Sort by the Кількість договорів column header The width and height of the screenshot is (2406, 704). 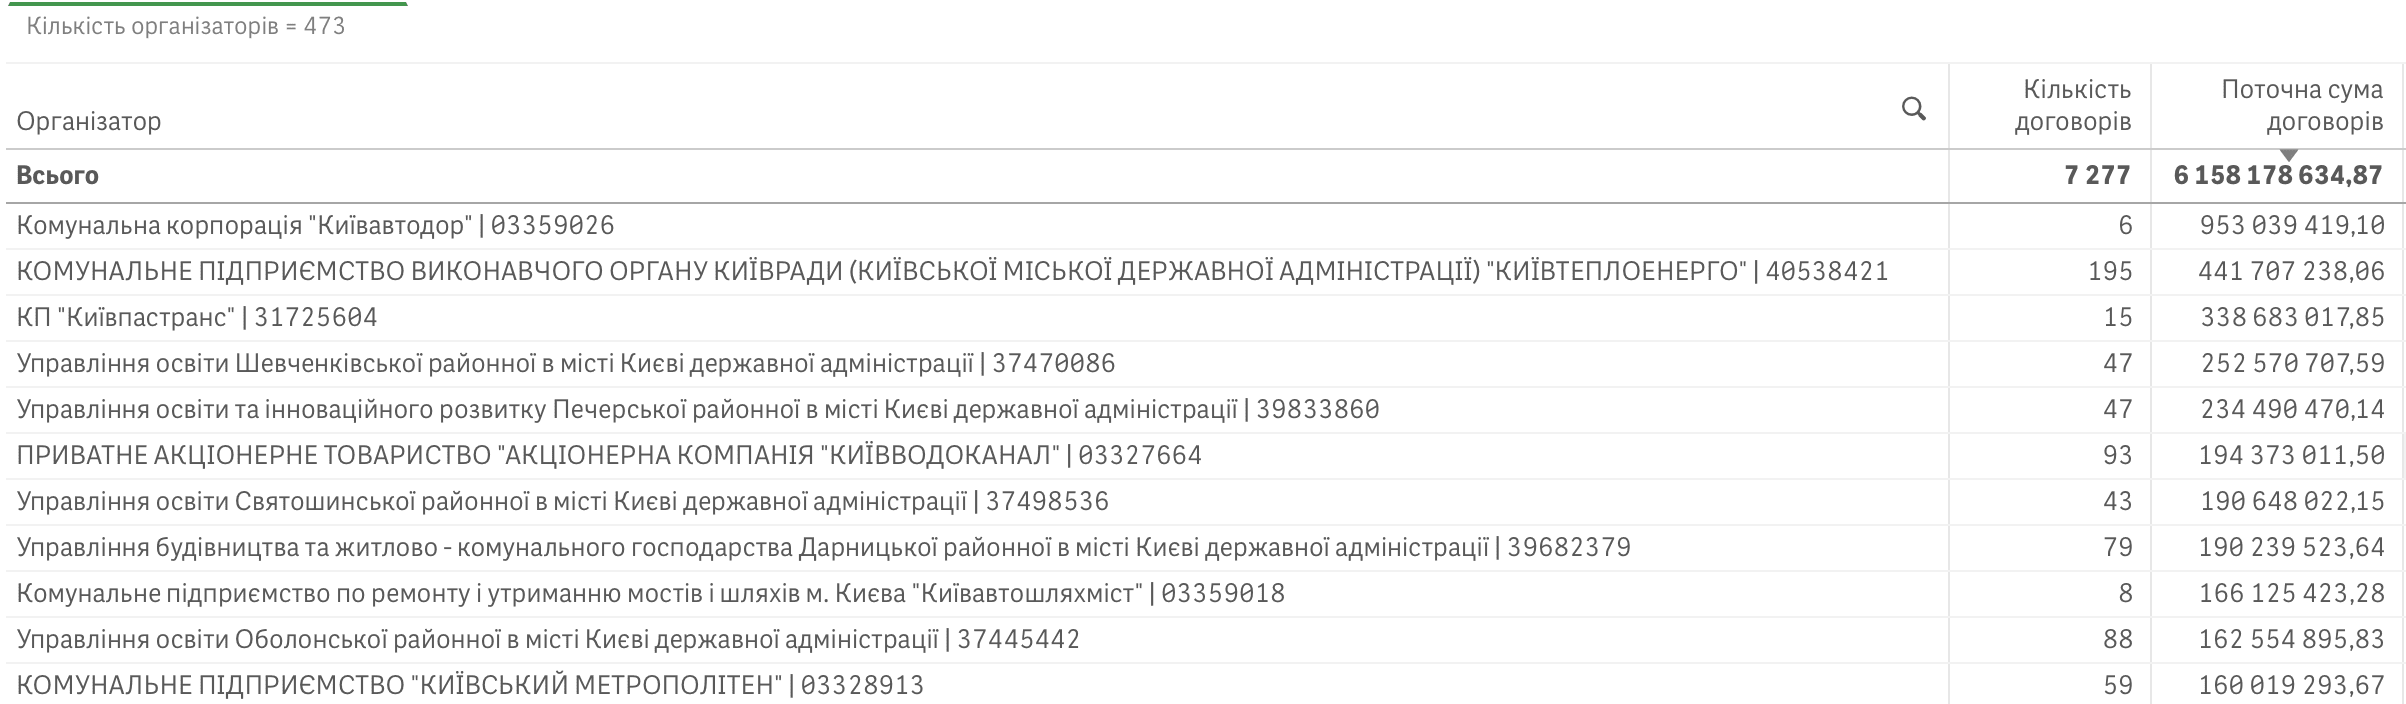[x=2072, y=106]
